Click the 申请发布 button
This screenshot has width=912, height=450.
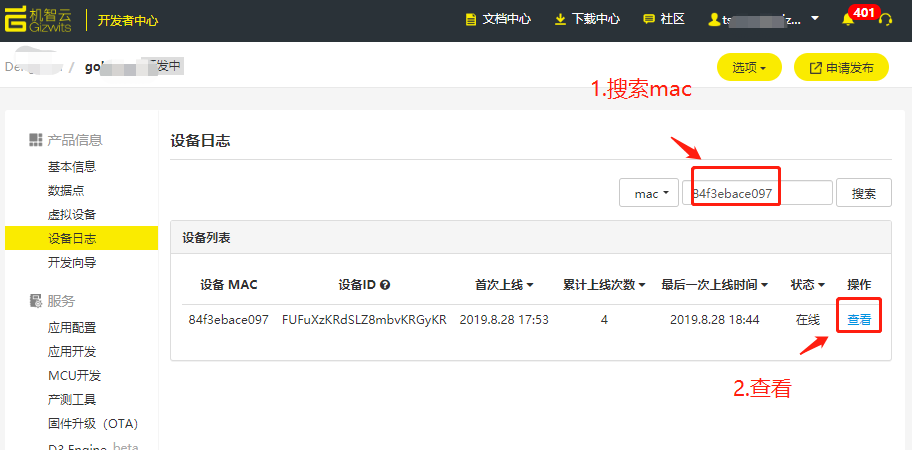(841, 68)
